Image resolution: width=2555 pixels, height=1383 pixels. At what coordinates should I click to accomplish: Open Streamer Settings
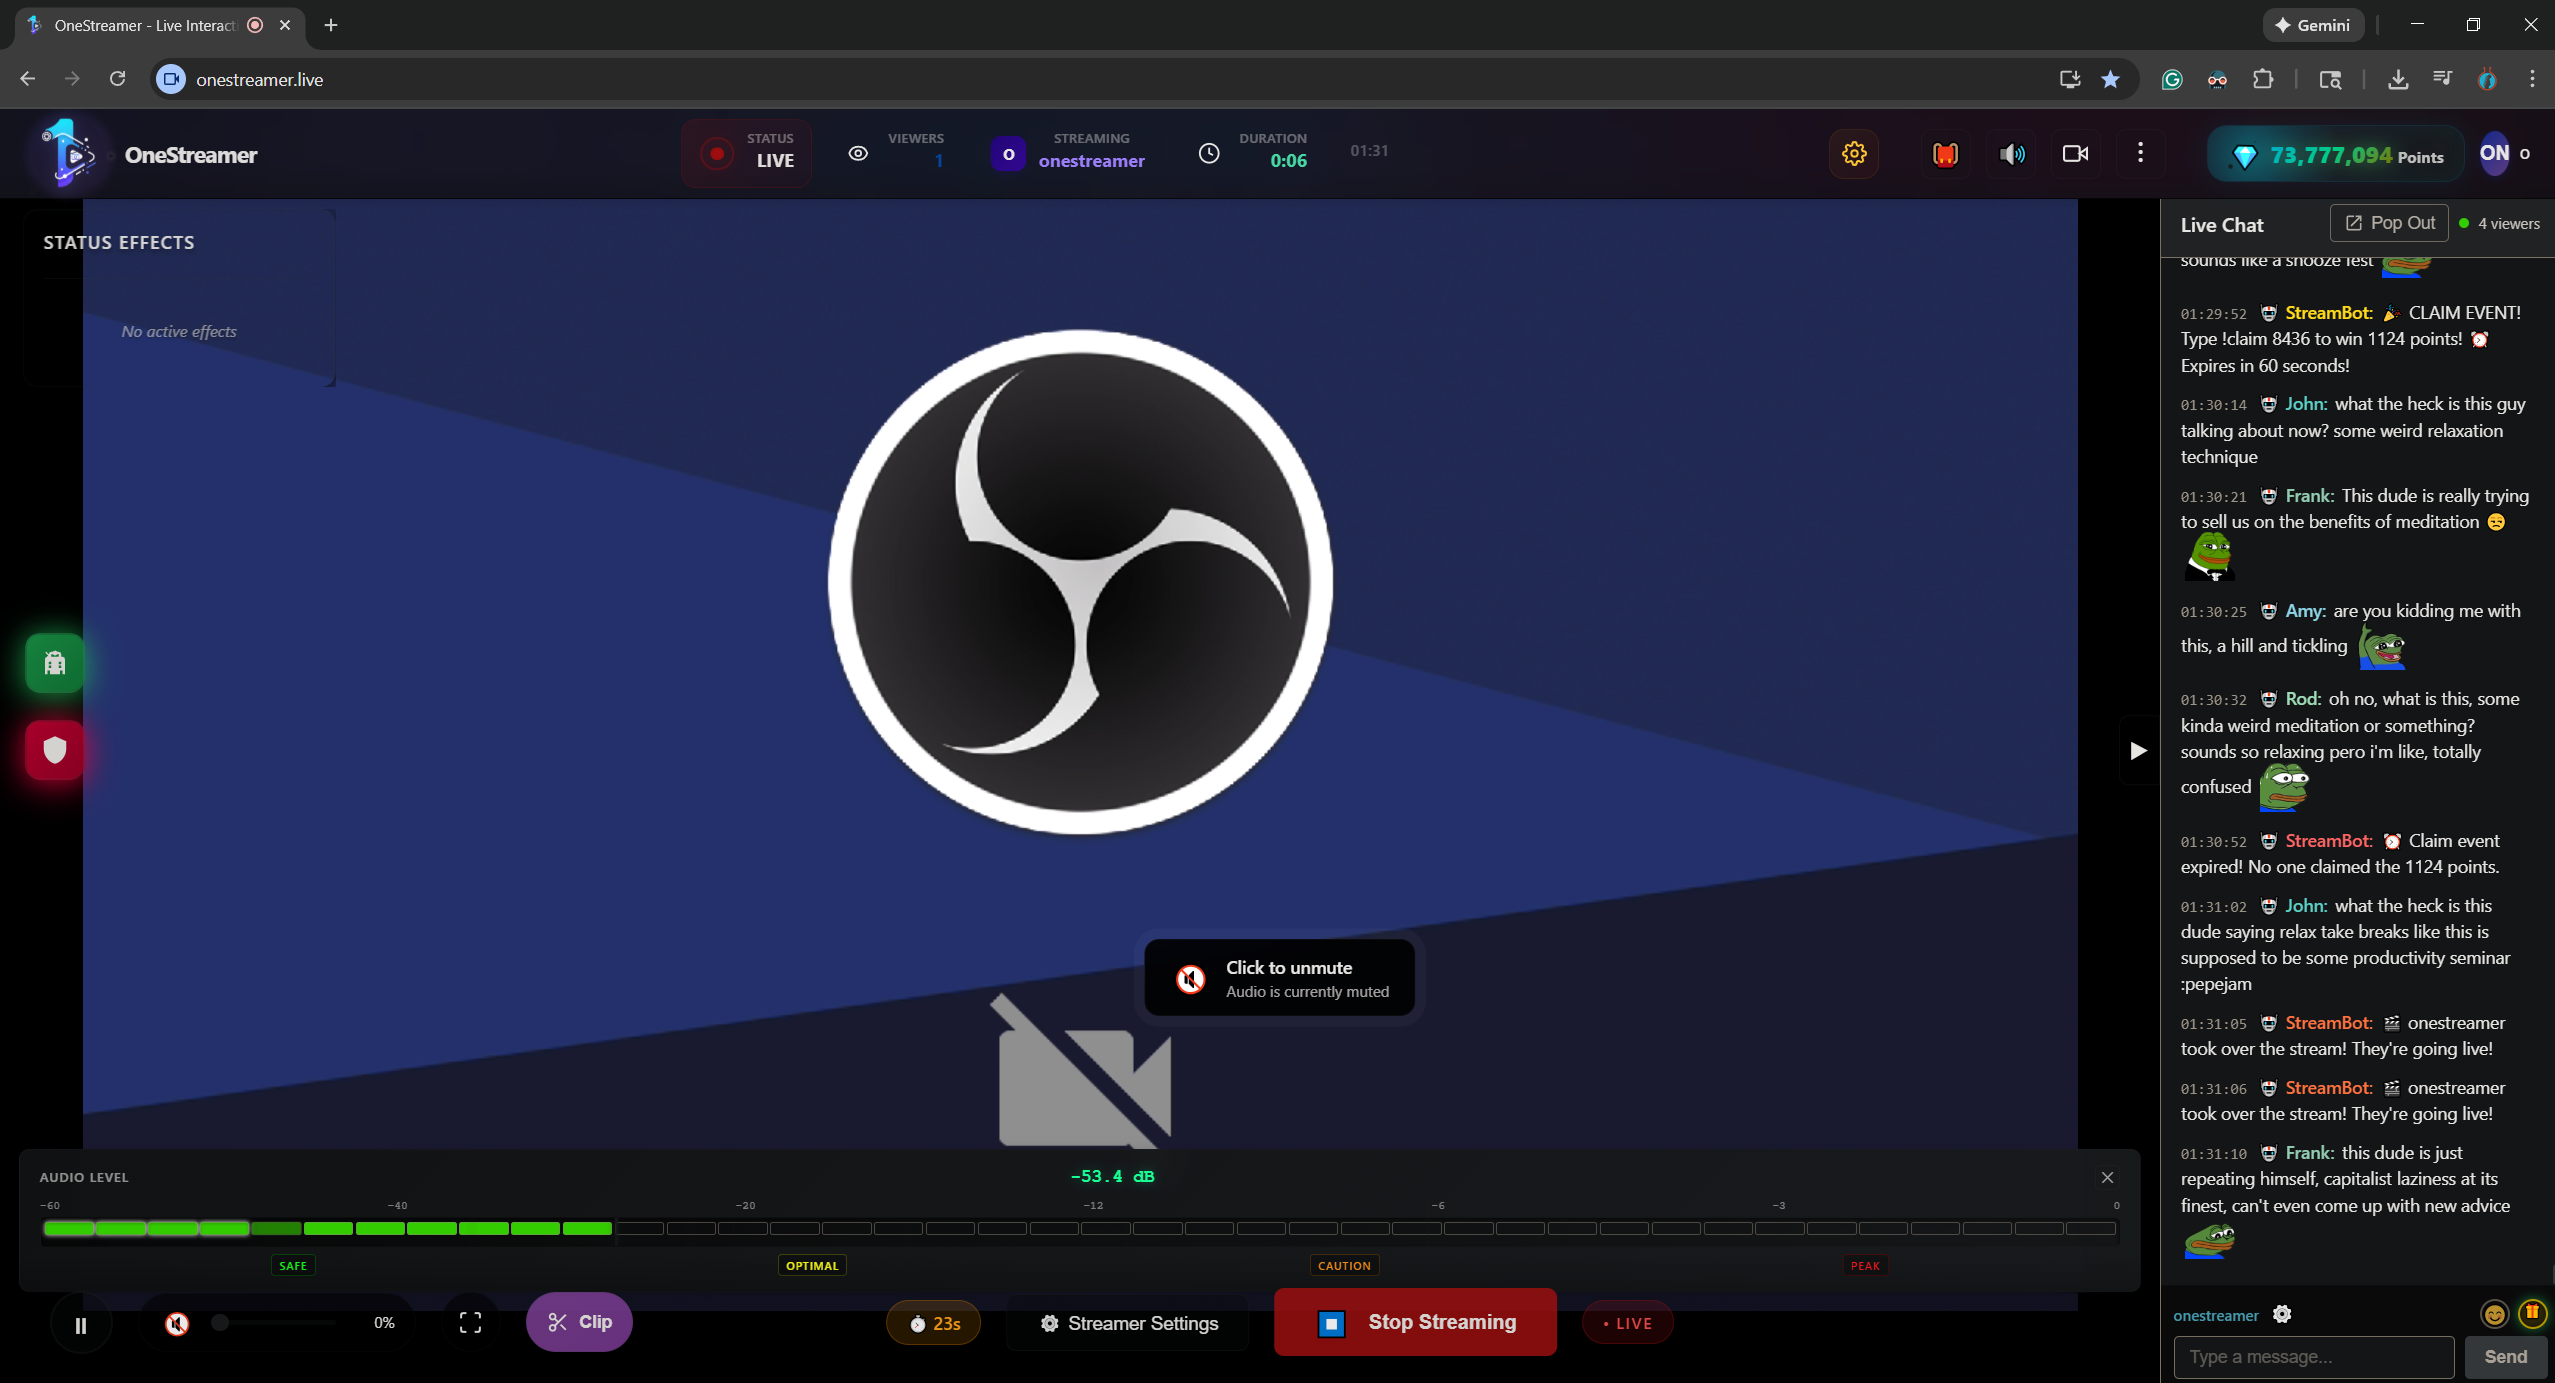click(1130, 1323)
